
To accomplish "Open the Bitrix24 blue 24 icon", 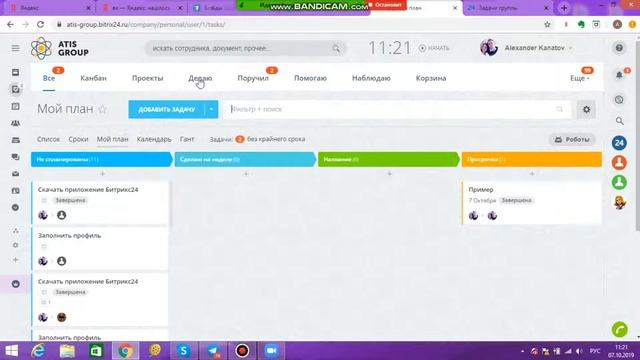I will point(619,143).
